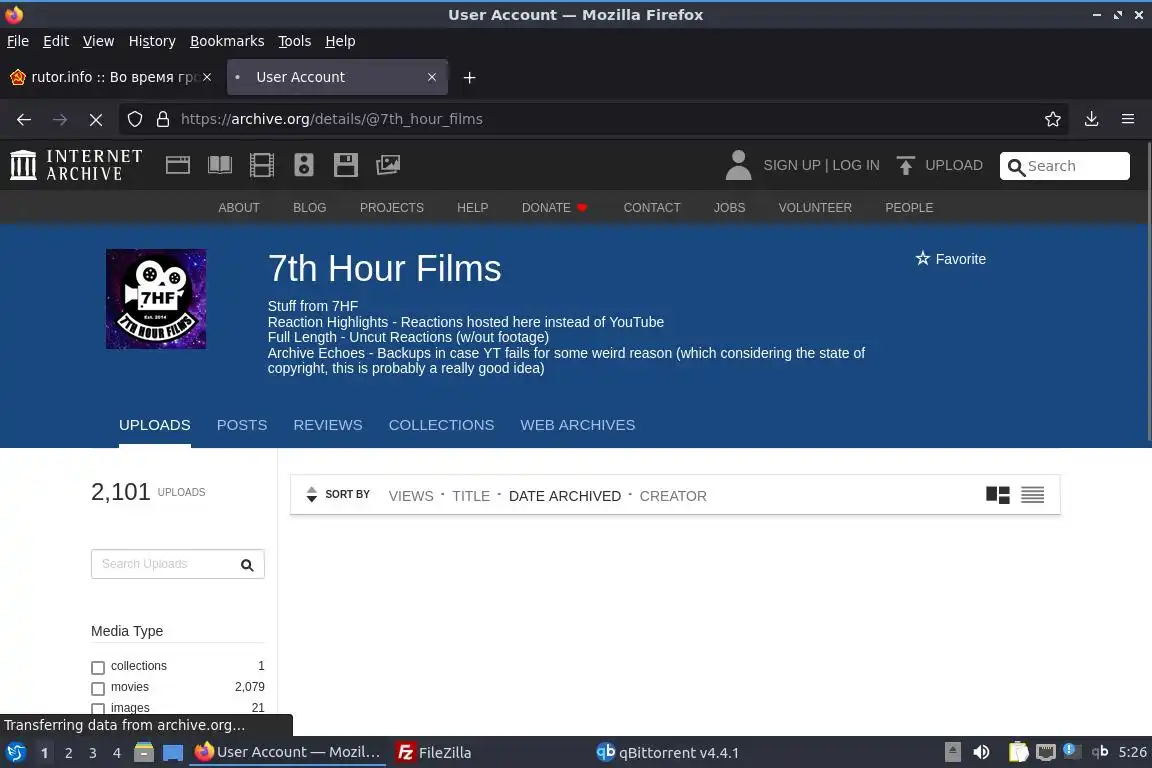Switch to the POSTS tab
The height and width of the screenshot is (768, 1152).
[x=242, y=425]
